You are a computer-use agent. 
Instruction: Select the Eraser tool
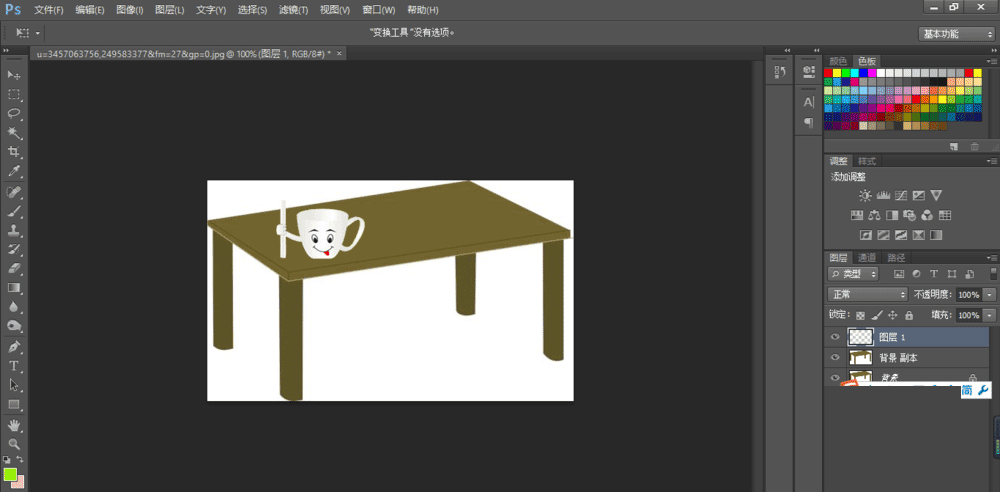[14, 269]
